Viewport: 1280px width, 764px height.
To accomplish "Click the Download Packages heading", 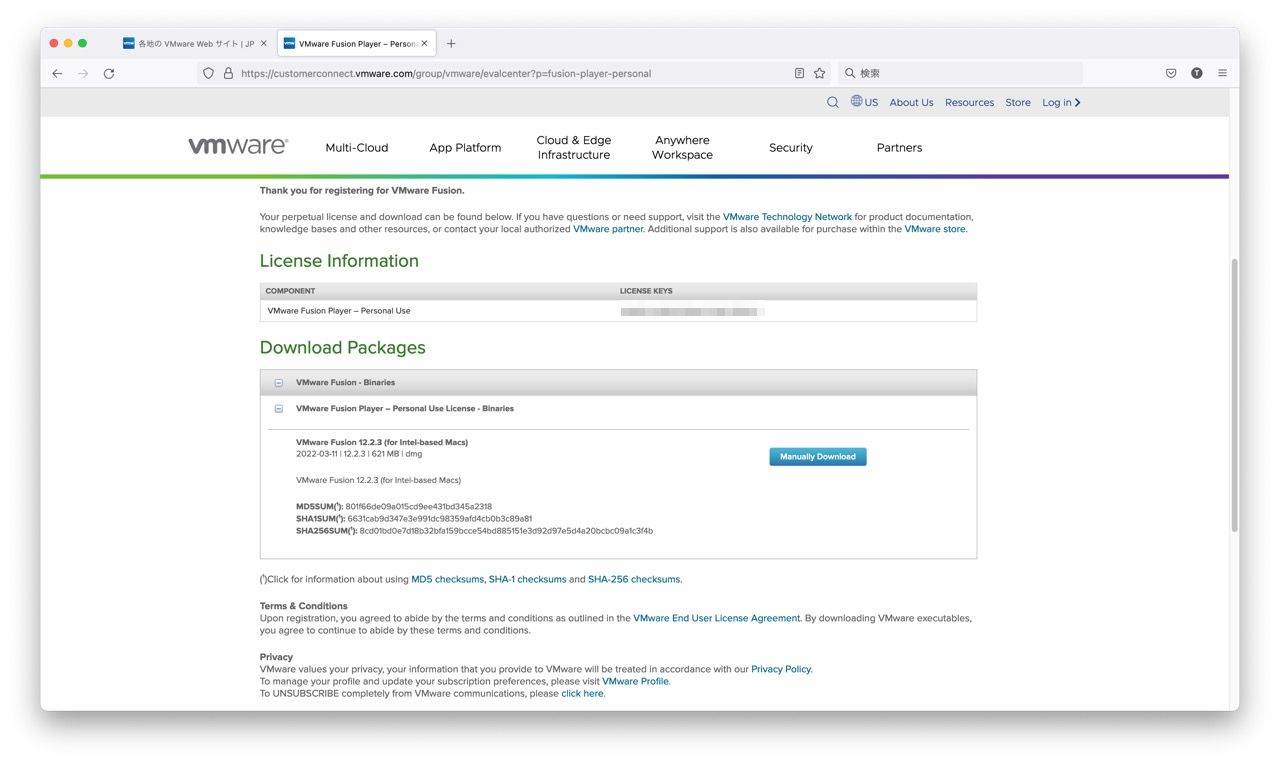I will coord(343,348).
